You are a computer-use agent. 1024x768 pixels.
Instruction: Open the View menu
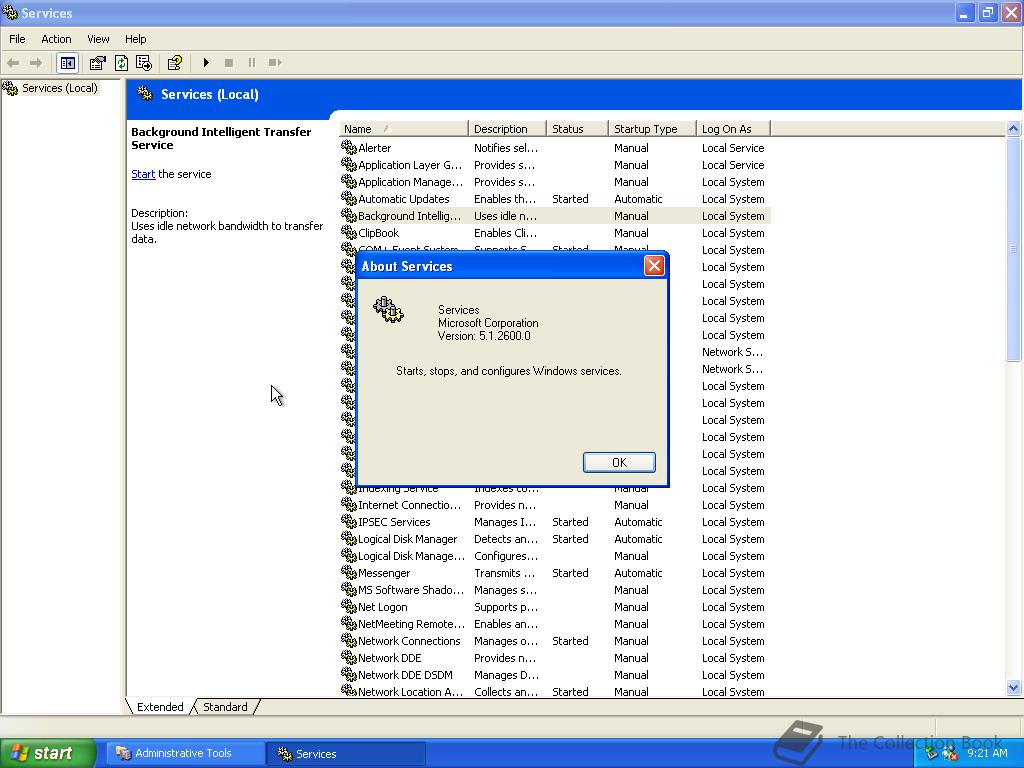(x=98, y=39)
